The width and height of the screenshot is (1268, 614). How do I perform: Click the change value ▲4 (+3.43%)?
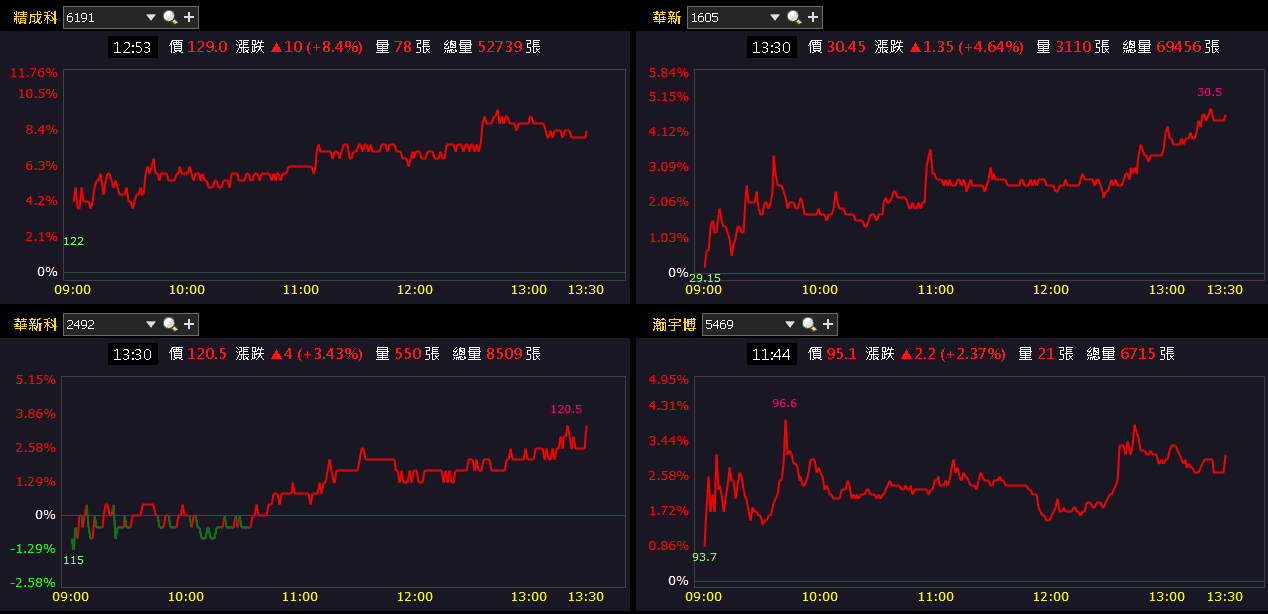316,354
